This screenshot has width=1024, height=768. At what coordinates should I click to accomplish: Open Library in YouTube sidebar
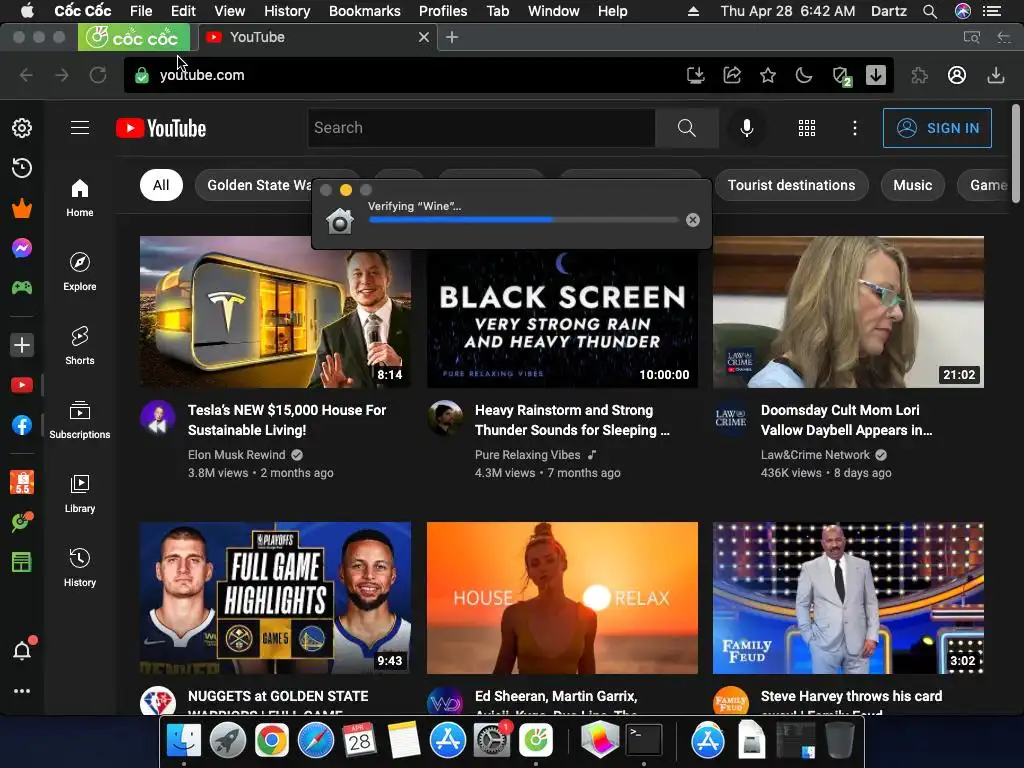pos(80,493)
